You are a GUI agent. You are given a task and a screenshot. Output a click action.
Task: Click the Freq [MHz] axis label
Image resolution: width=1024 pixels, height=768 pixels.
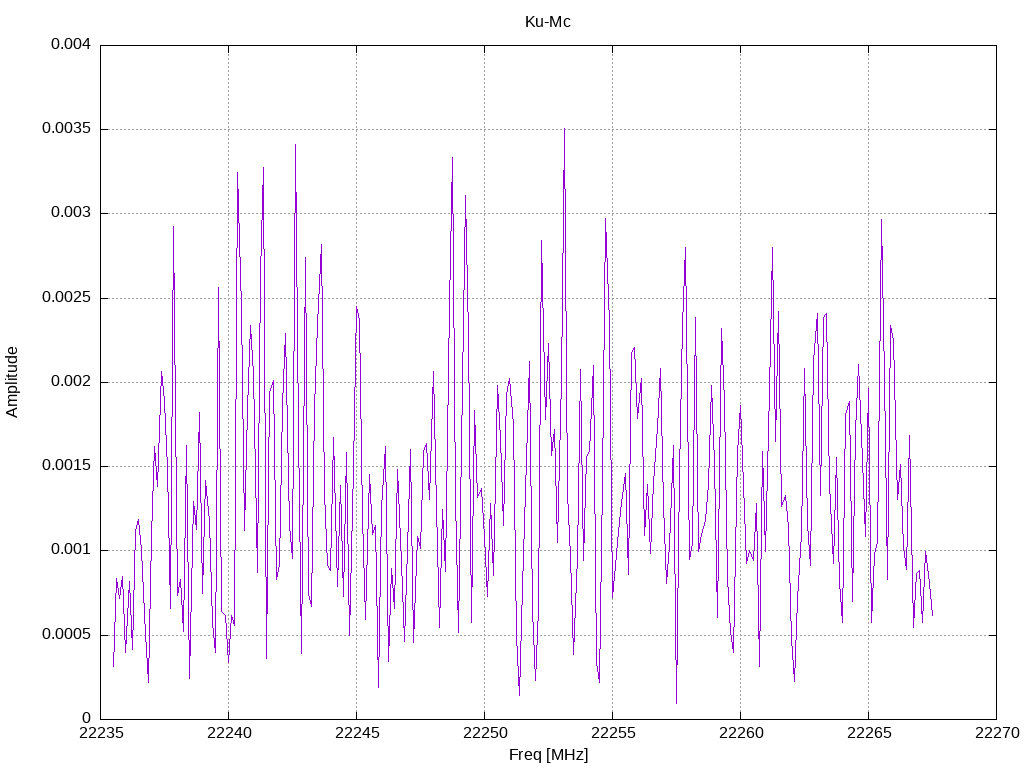549,755
